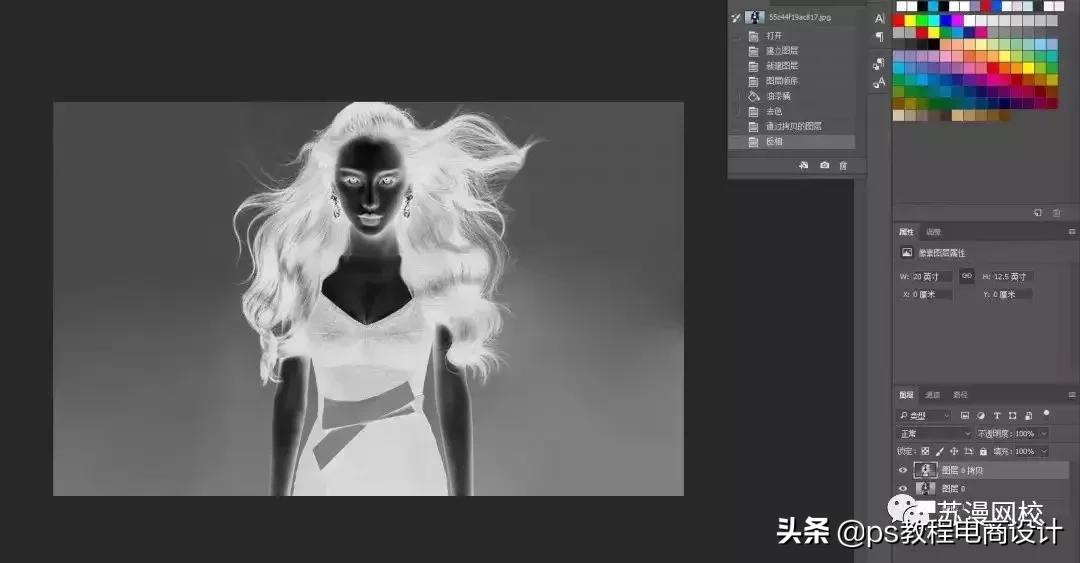Lock all layer attributes

(x=984, y=451)
